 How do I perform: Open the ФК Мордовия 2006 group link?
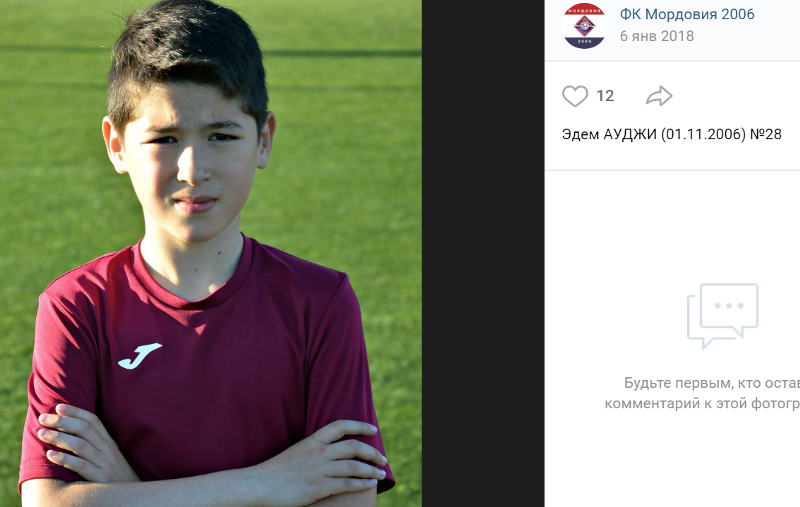pos(687,14)
